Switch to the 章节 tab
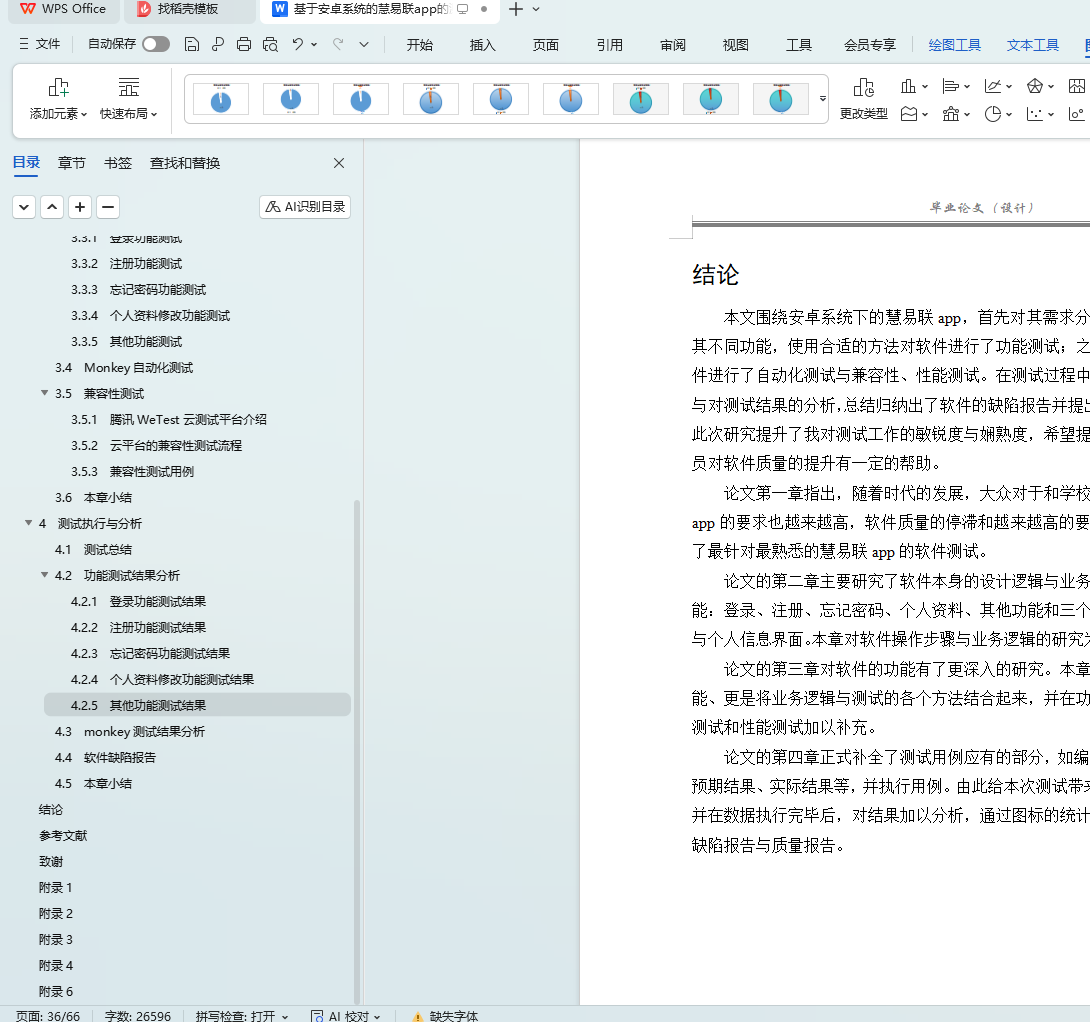Image resolution: width=1090 pixels, height=1022 pixels. [72, 163]
